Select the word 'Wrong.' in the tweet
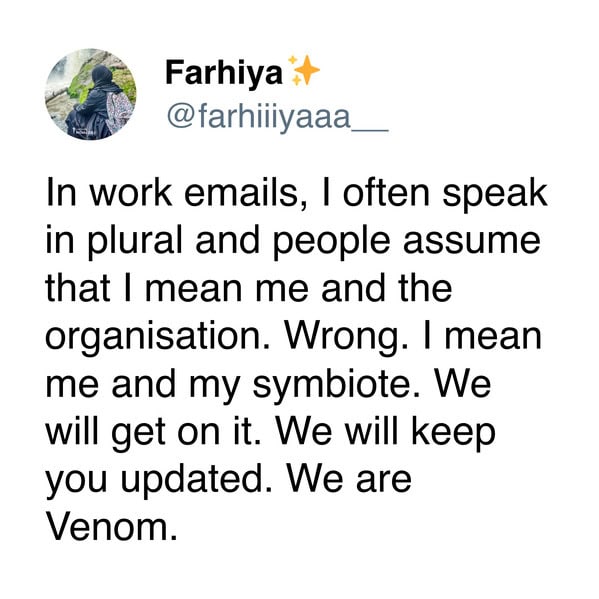 point(345,337)
